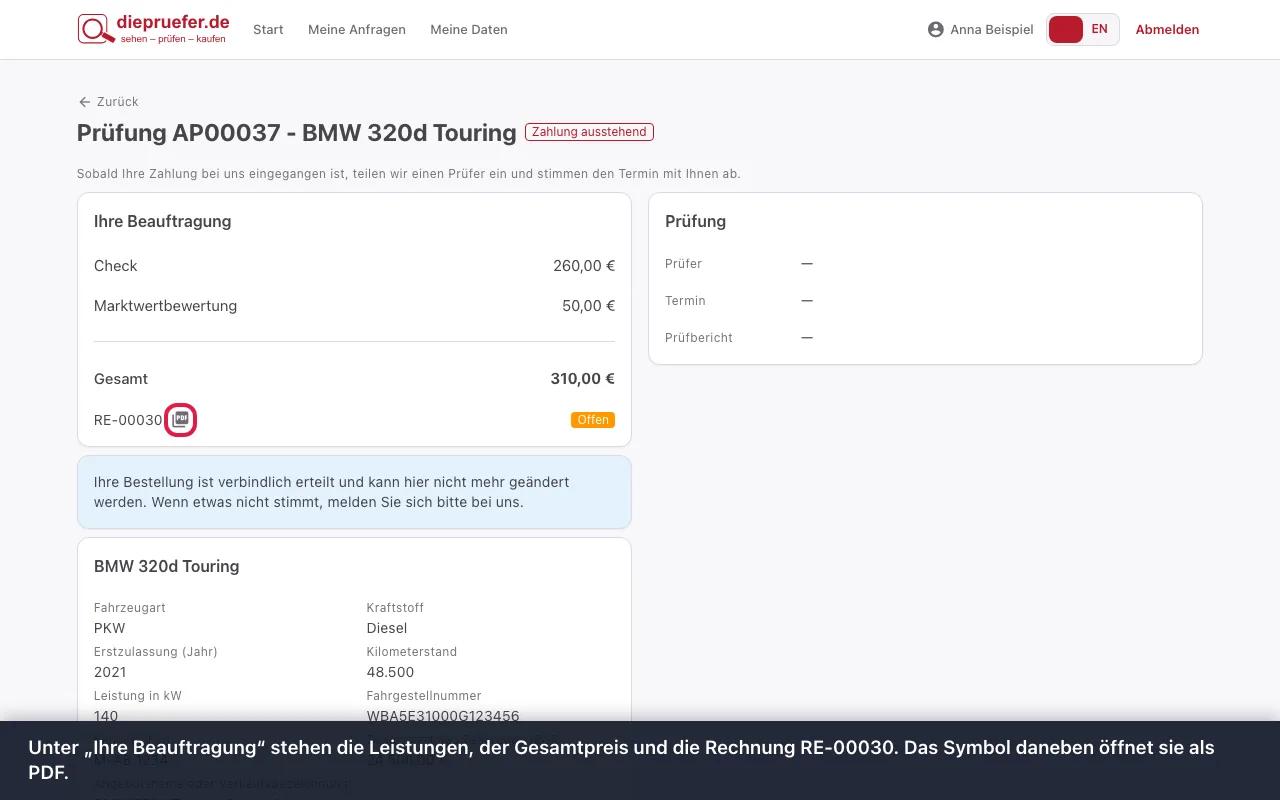Viewport: 1280px width, 800px height.
Task: Click the Marktwertbewertung price 50,00 €
Action: 588,306
